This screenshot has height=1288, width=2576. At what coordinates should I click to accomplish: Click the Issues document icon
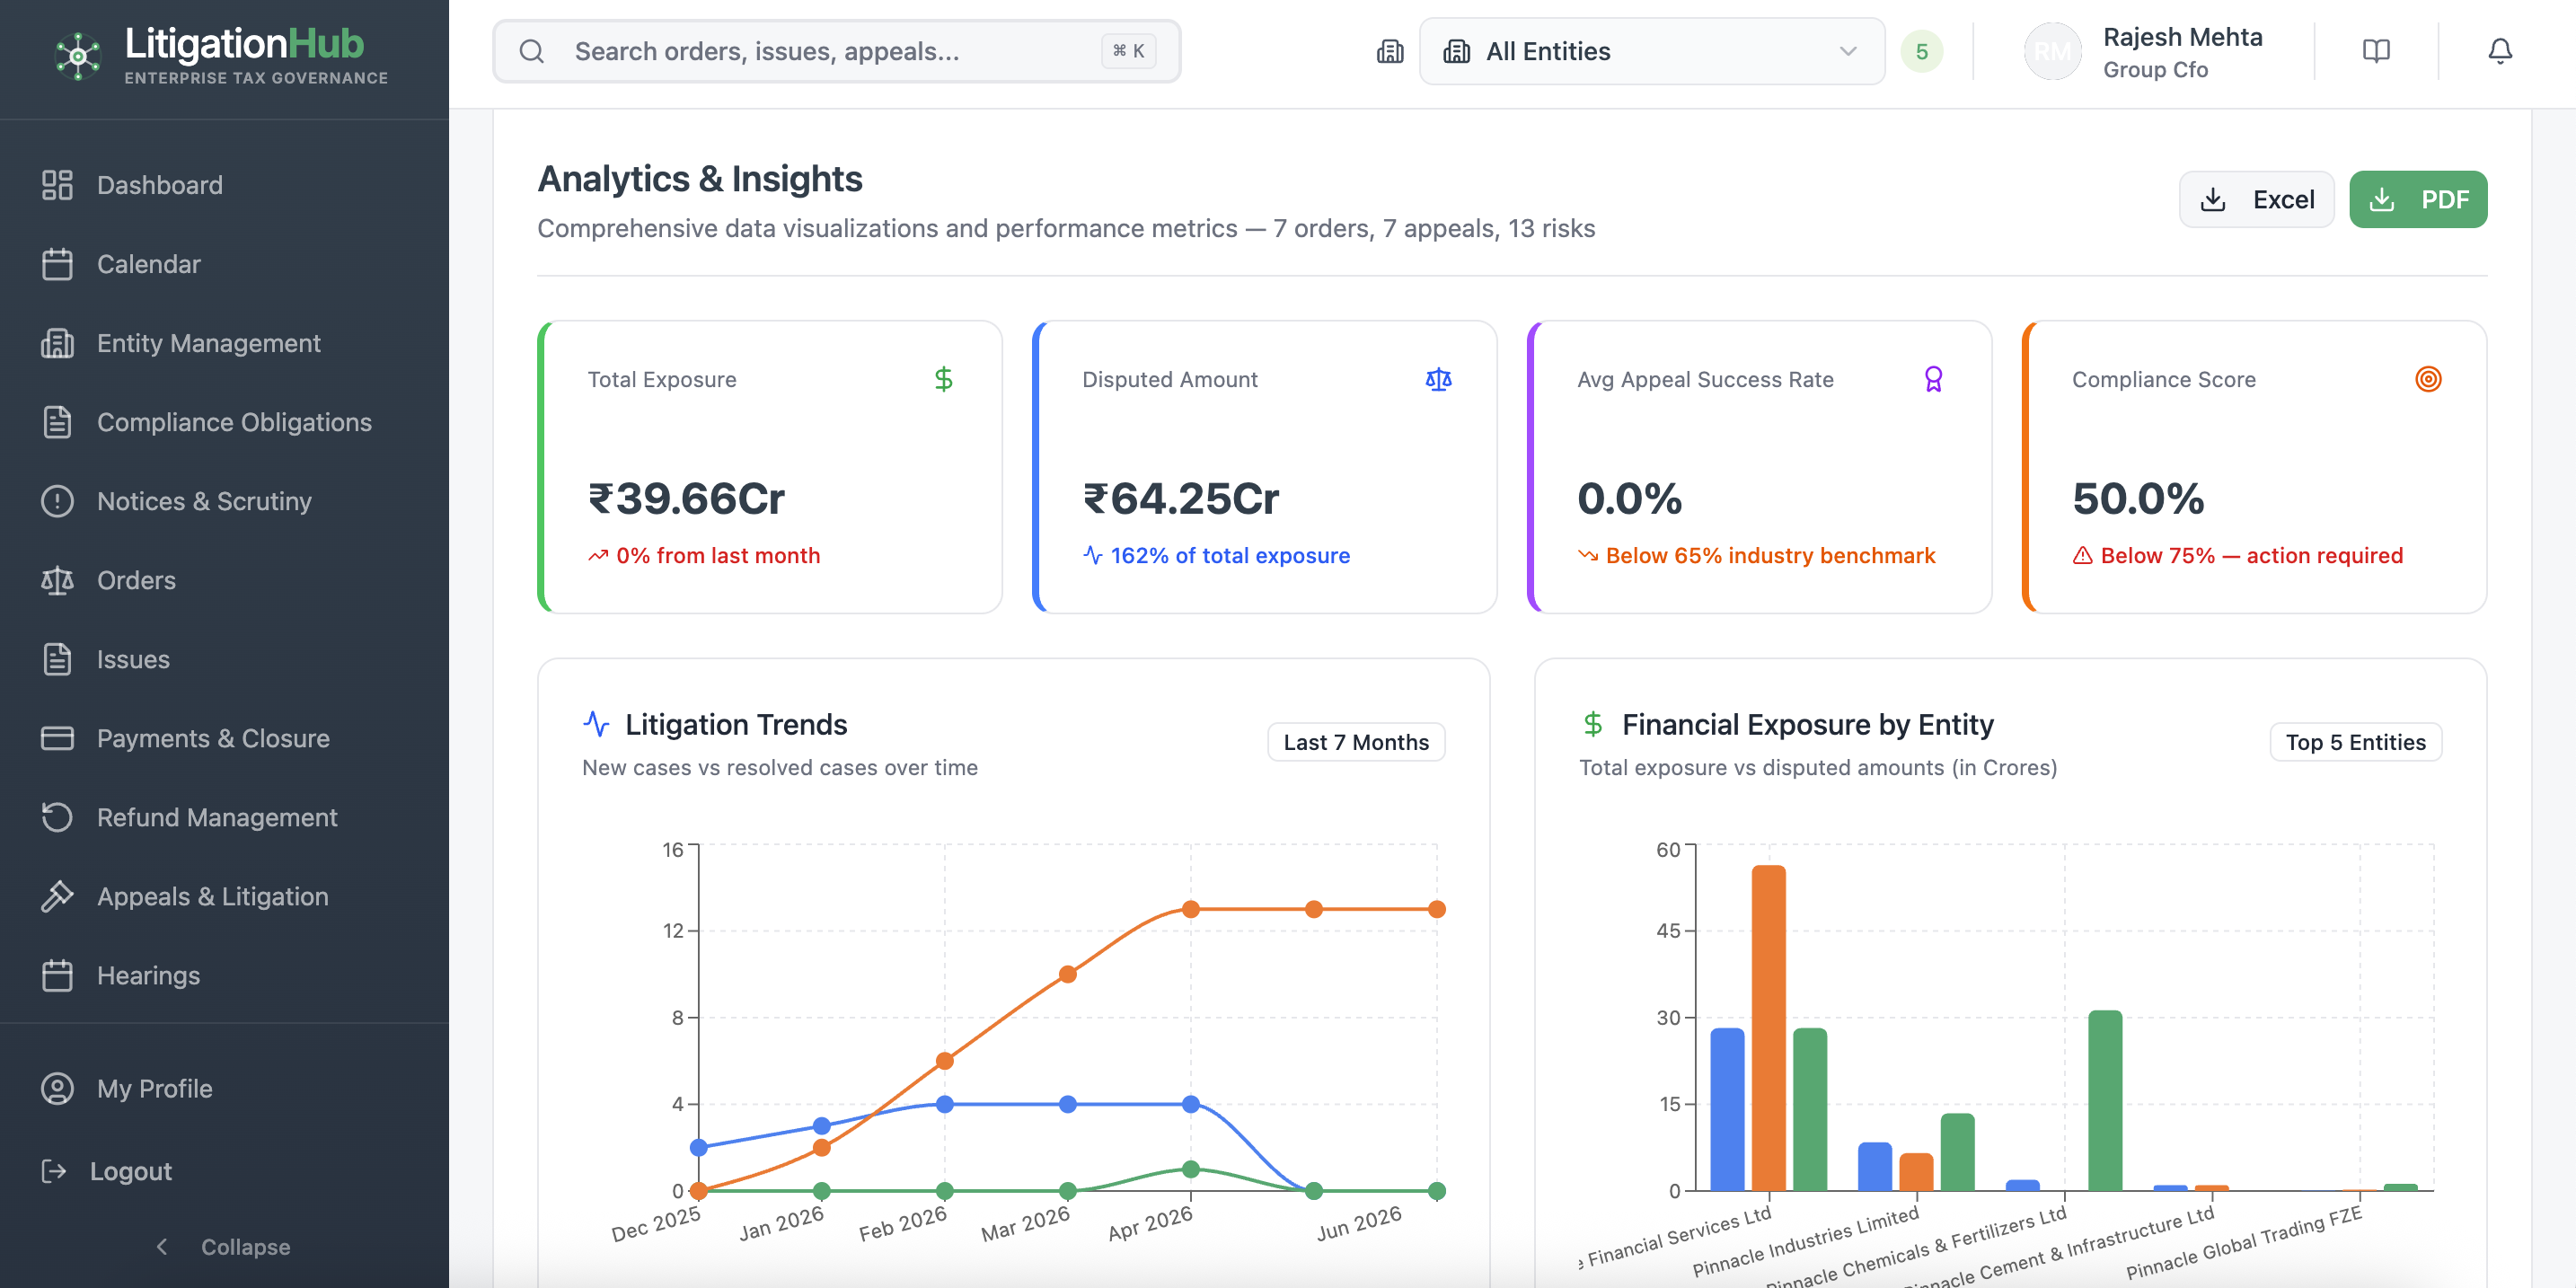(x=57, y=659)
